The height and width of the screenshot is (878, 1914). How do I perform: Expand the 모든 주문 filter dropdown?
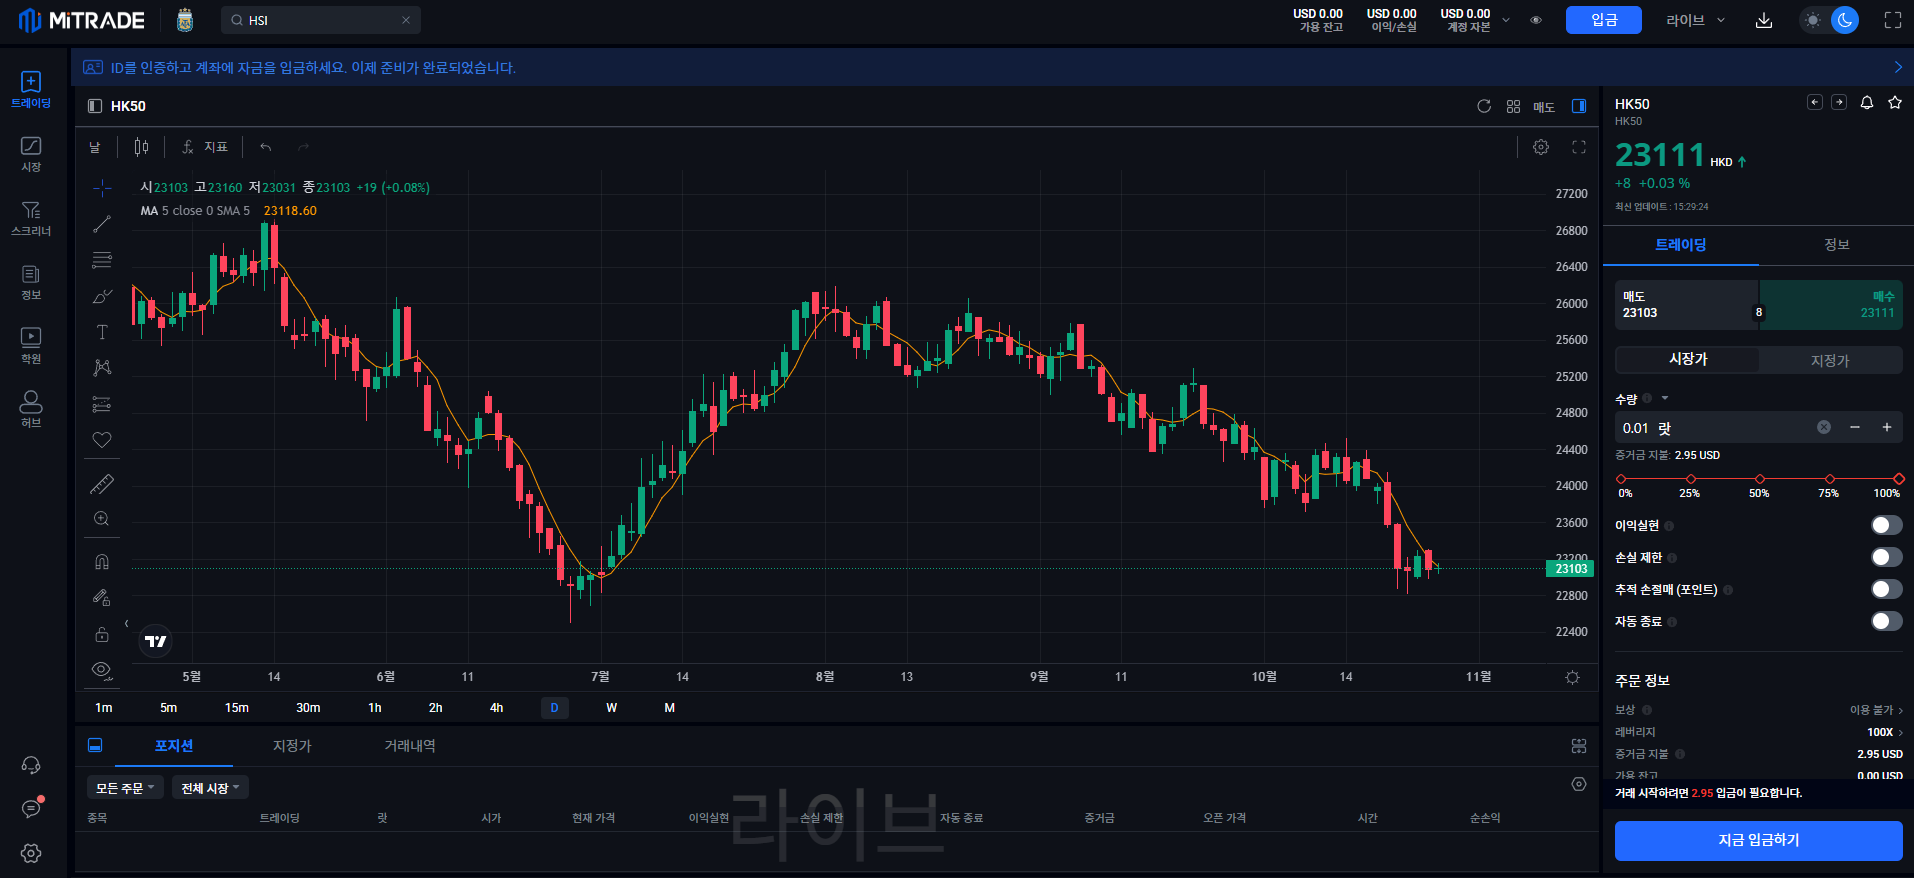125,788
